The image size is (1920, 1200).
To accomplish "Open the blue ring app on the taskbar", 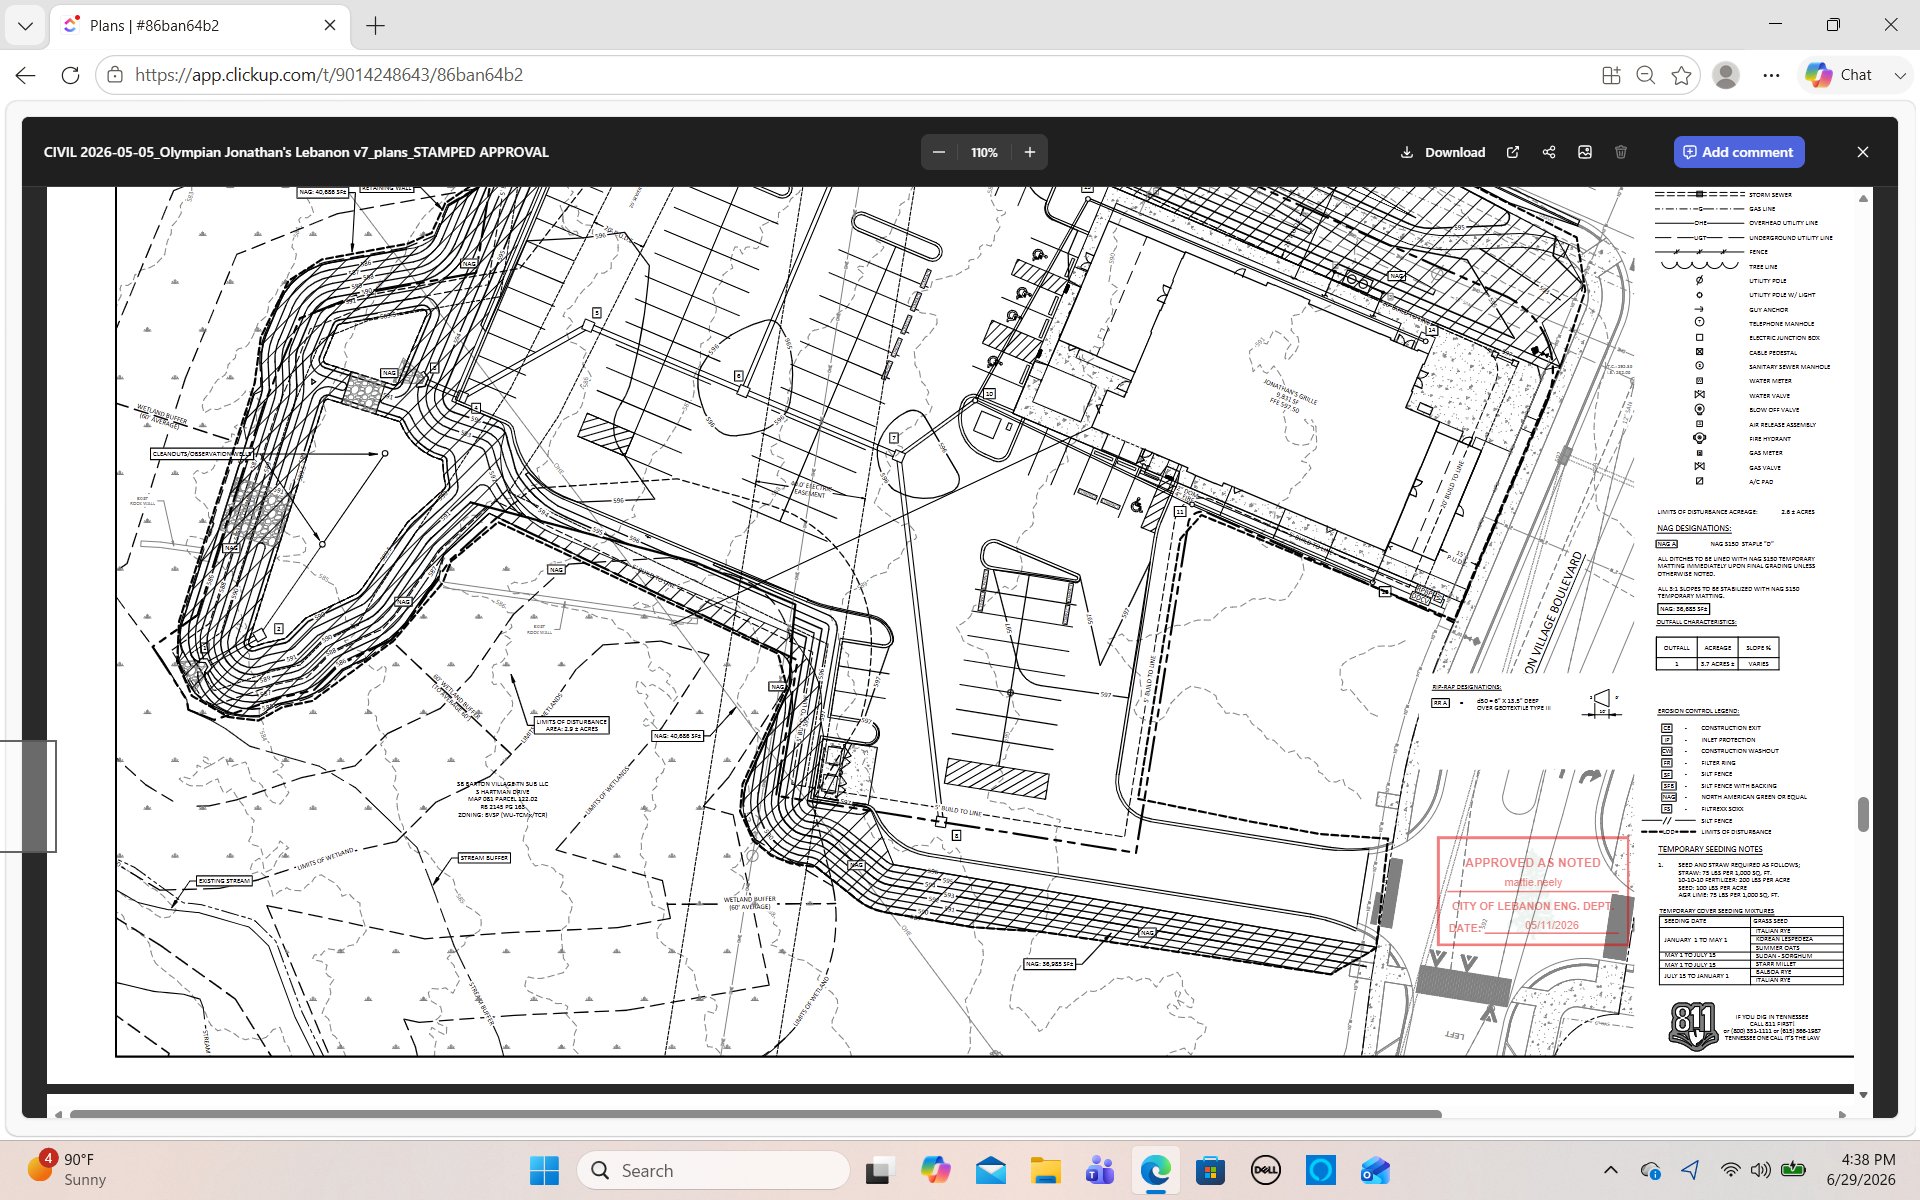I will click(x=1321, y=1170).
